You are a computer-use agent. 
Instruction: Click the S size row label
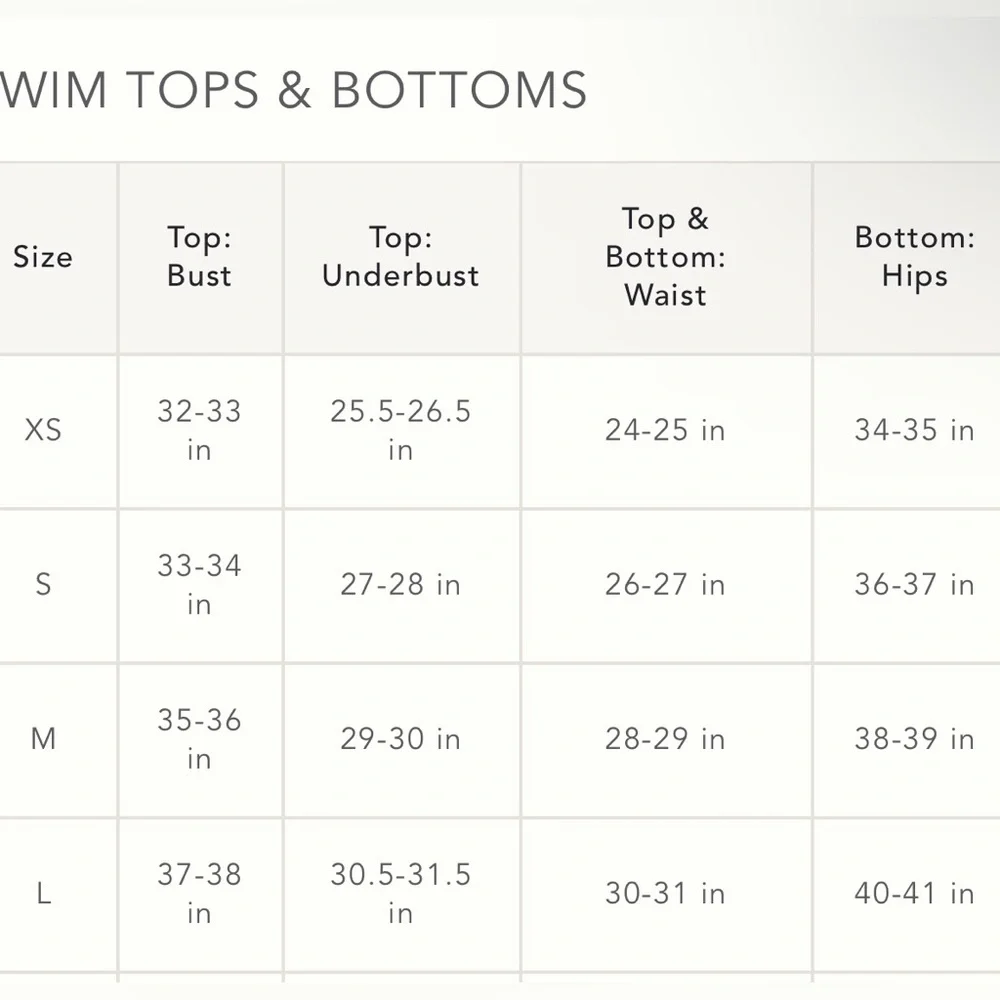point(43,584)
